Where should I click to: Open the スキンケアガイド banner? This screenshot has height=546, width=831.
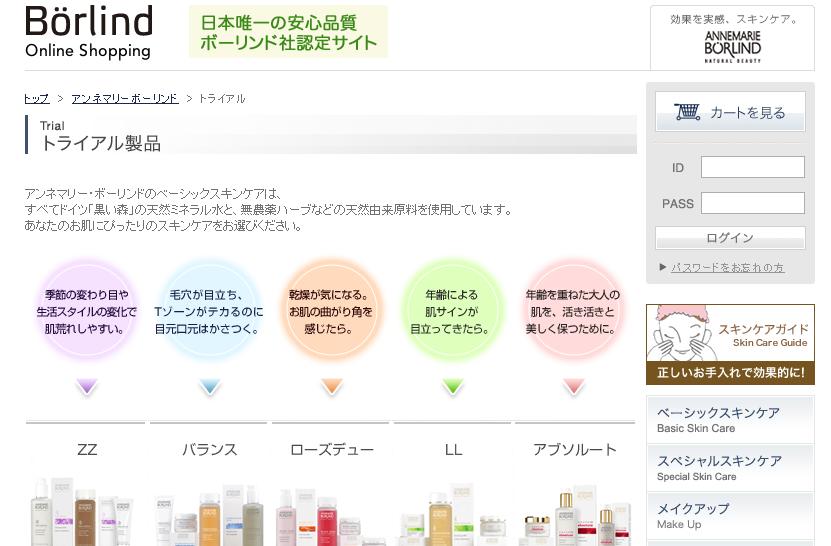(x=730, y=345)
